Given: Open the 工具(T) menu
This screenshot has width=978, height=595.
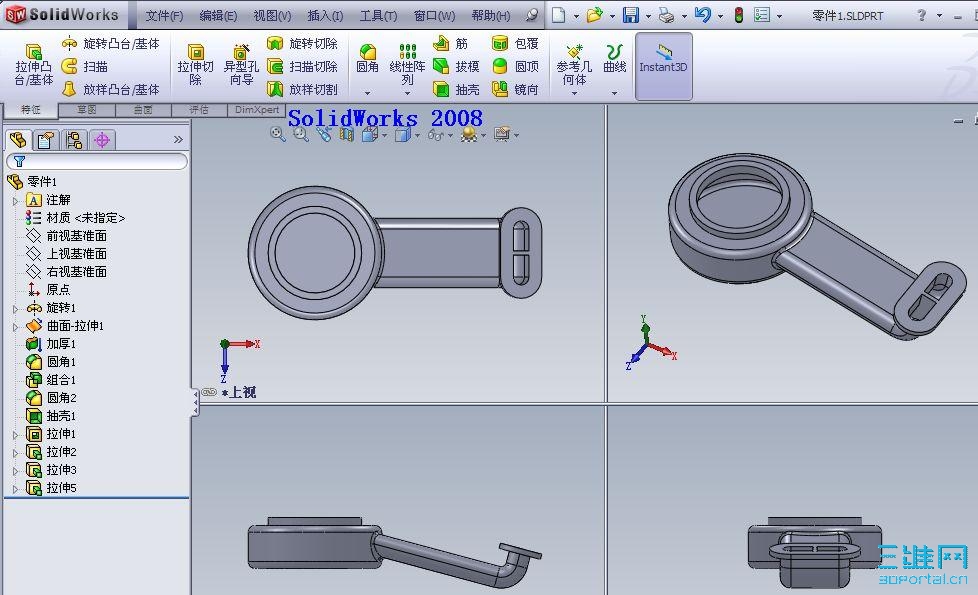Looking at the screenshot, I should click(378, 16).
